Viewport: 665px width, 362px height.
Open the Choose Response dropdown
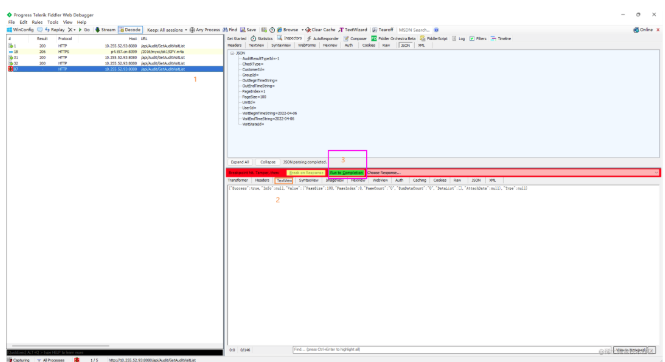512,173
